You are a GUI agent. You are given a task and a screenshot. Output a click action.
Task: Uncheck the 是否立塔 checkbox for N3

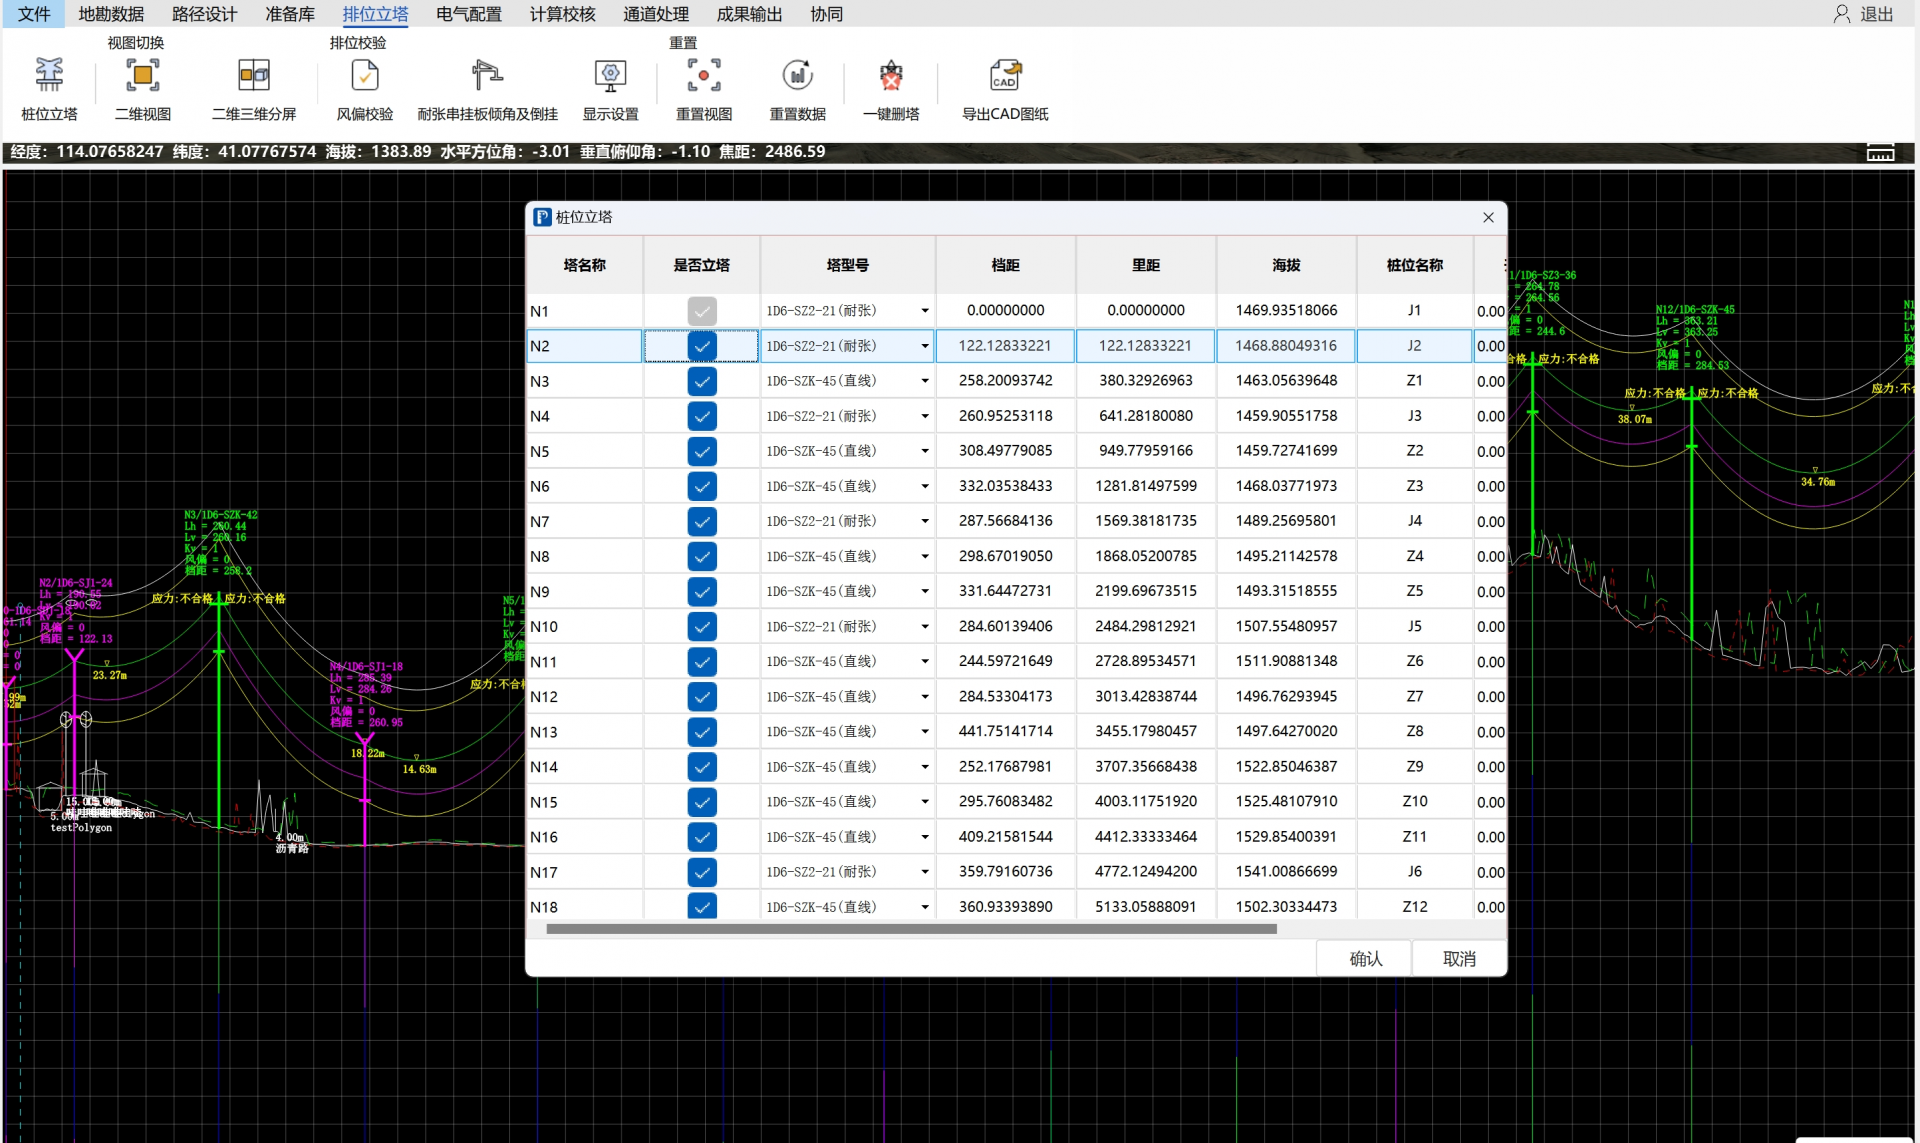click(702, 381)
